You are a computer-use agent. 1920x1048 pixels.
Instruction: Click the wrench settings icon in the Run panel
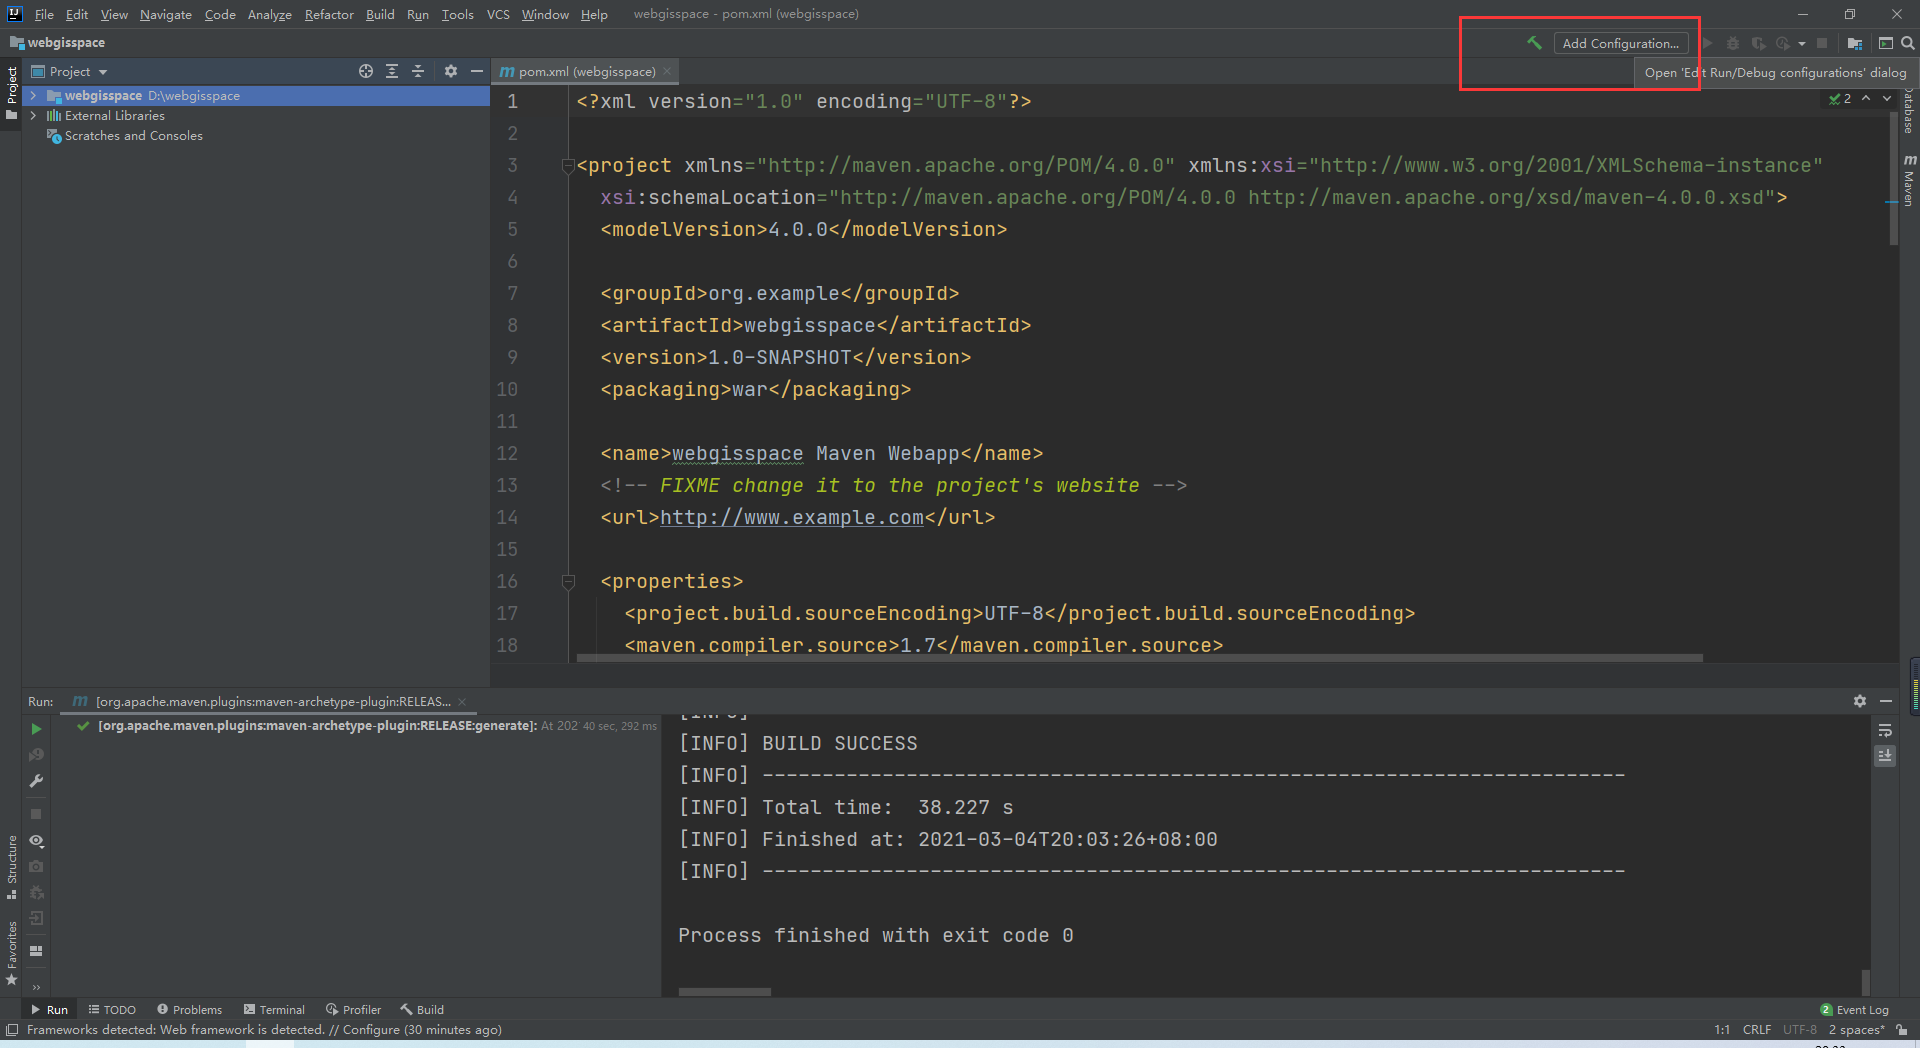(x=36, y=781)
